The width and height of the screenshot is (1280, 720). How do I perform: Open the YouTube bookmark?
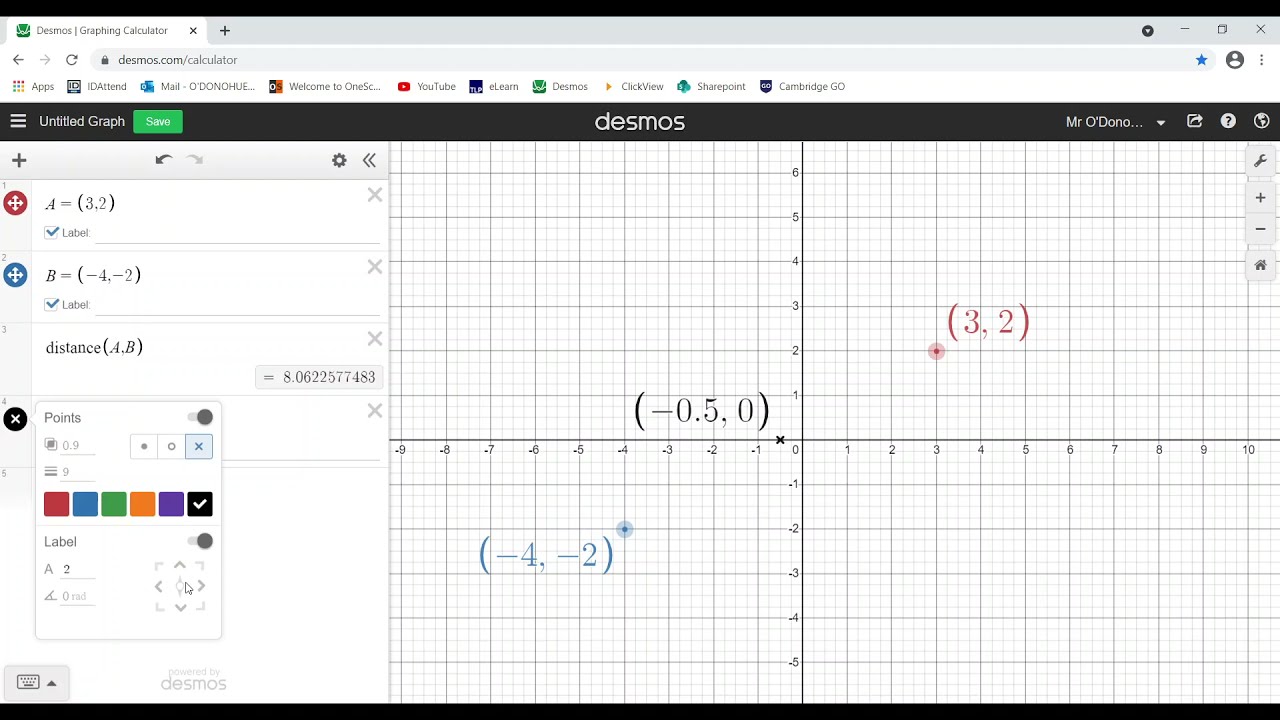[426, 86]
